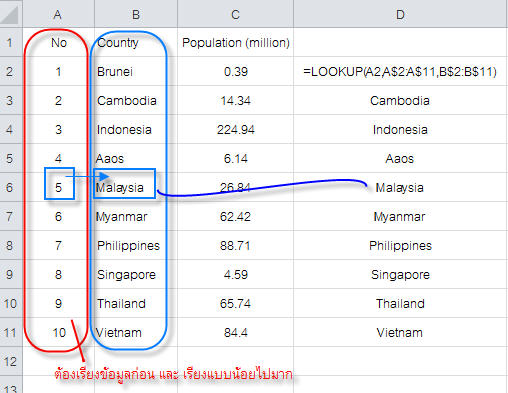This screenshot has height=393, width=508.
Task: Select cell A5 with number 4
Action: 59,158
